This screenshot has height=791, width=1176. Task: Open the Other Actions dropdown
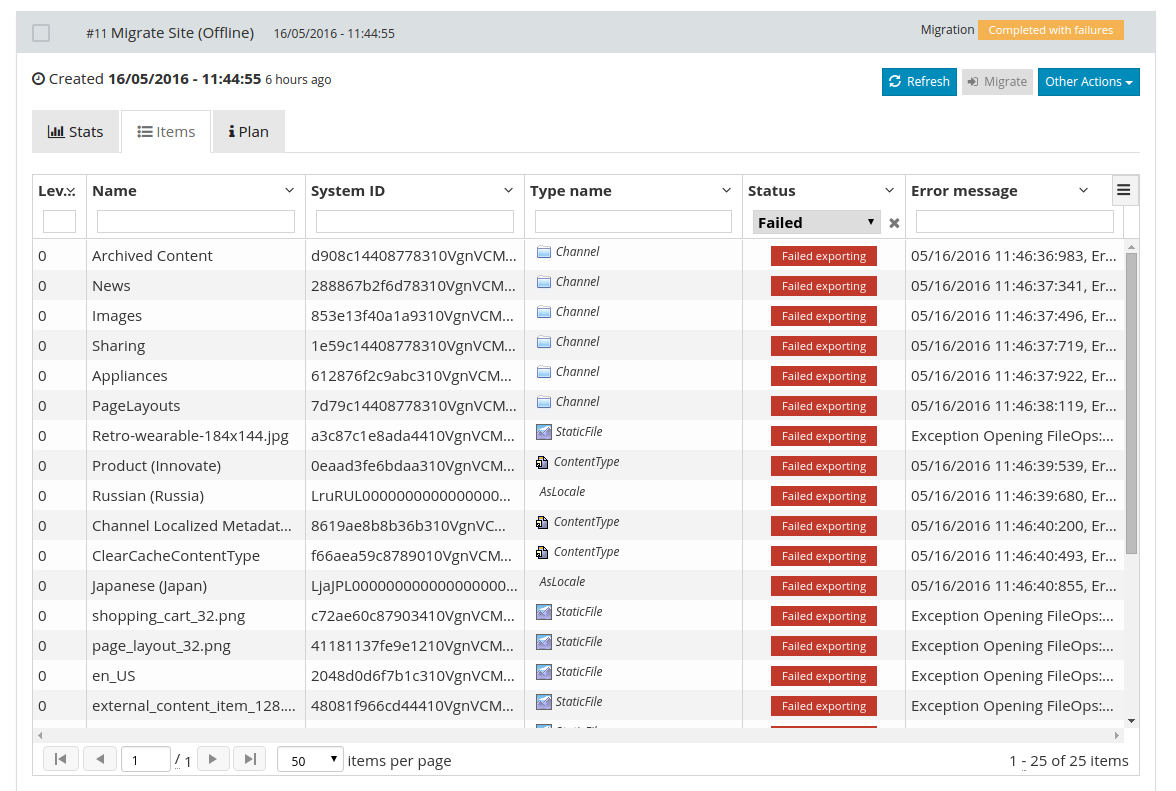point(1088,82)
